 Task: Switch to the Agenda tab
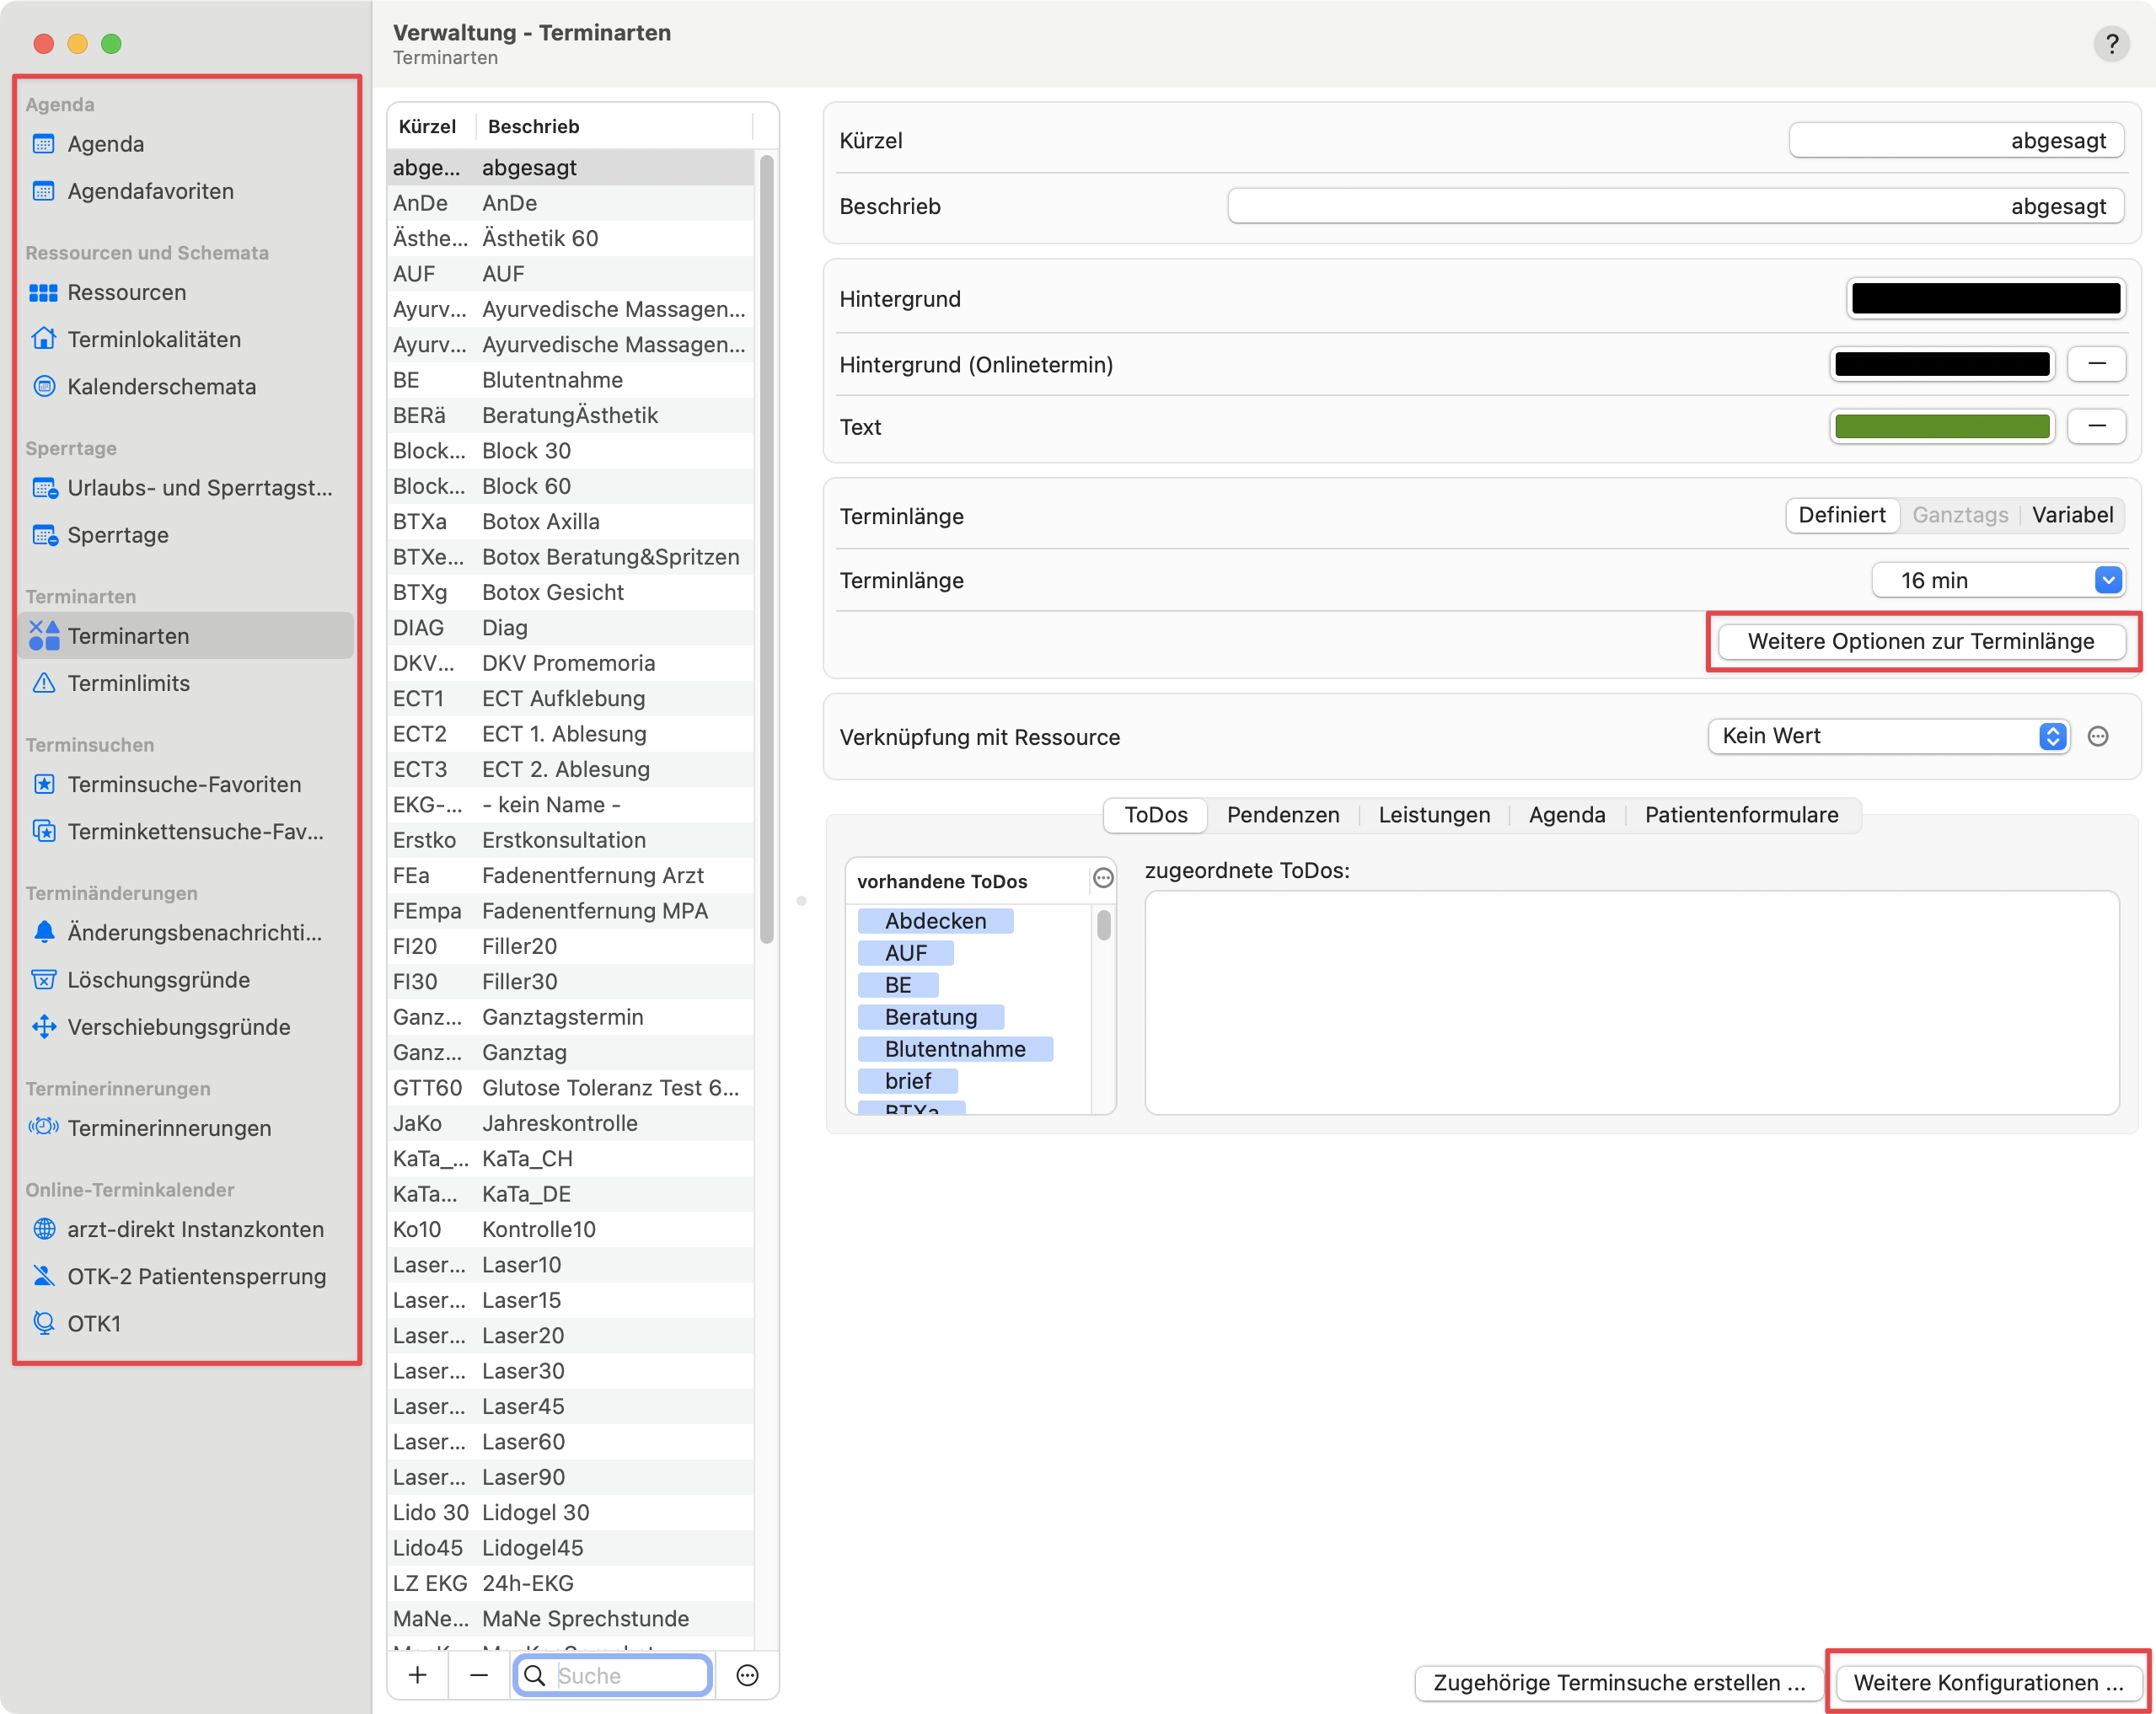click(x=1566, y=815)
